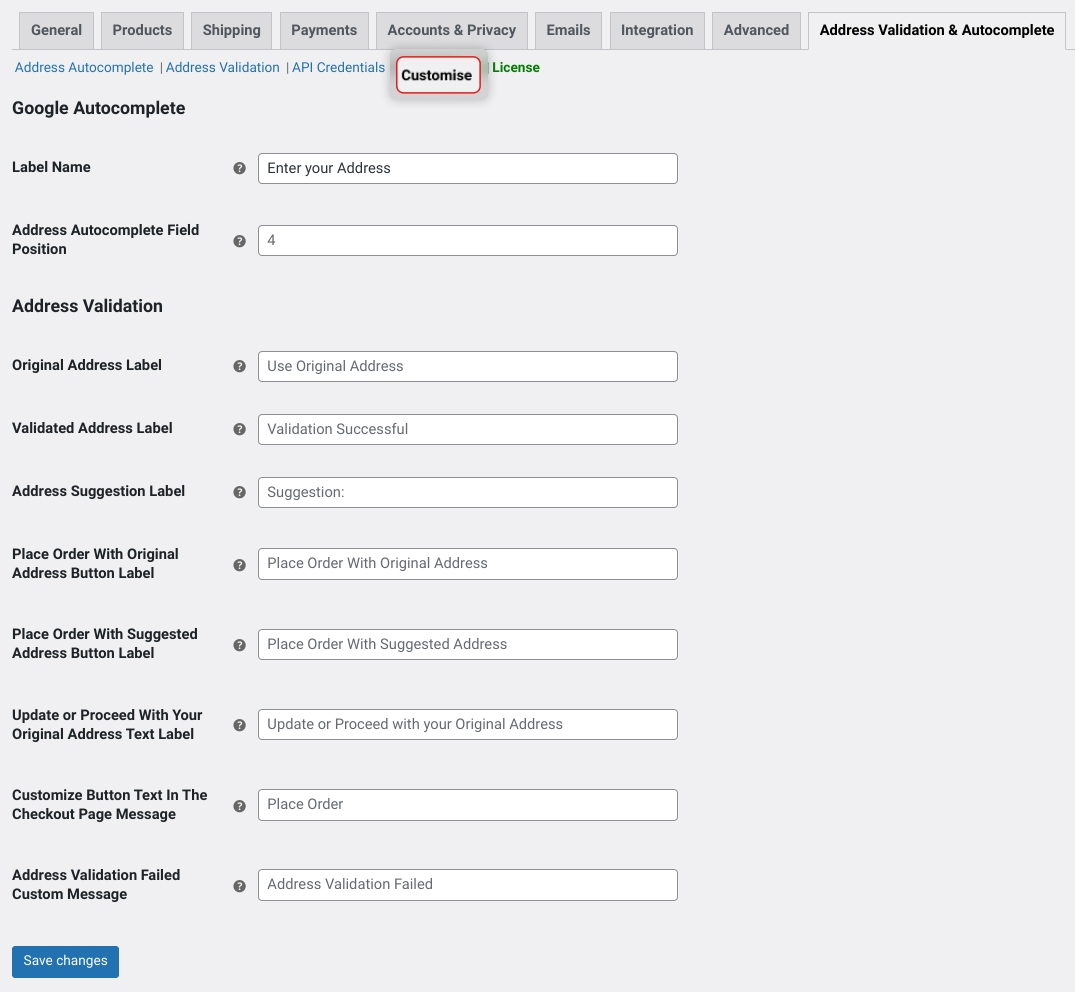Open help for Place Order With Suggested Address
Viewport: 1075px width, 992px height.
240,645
